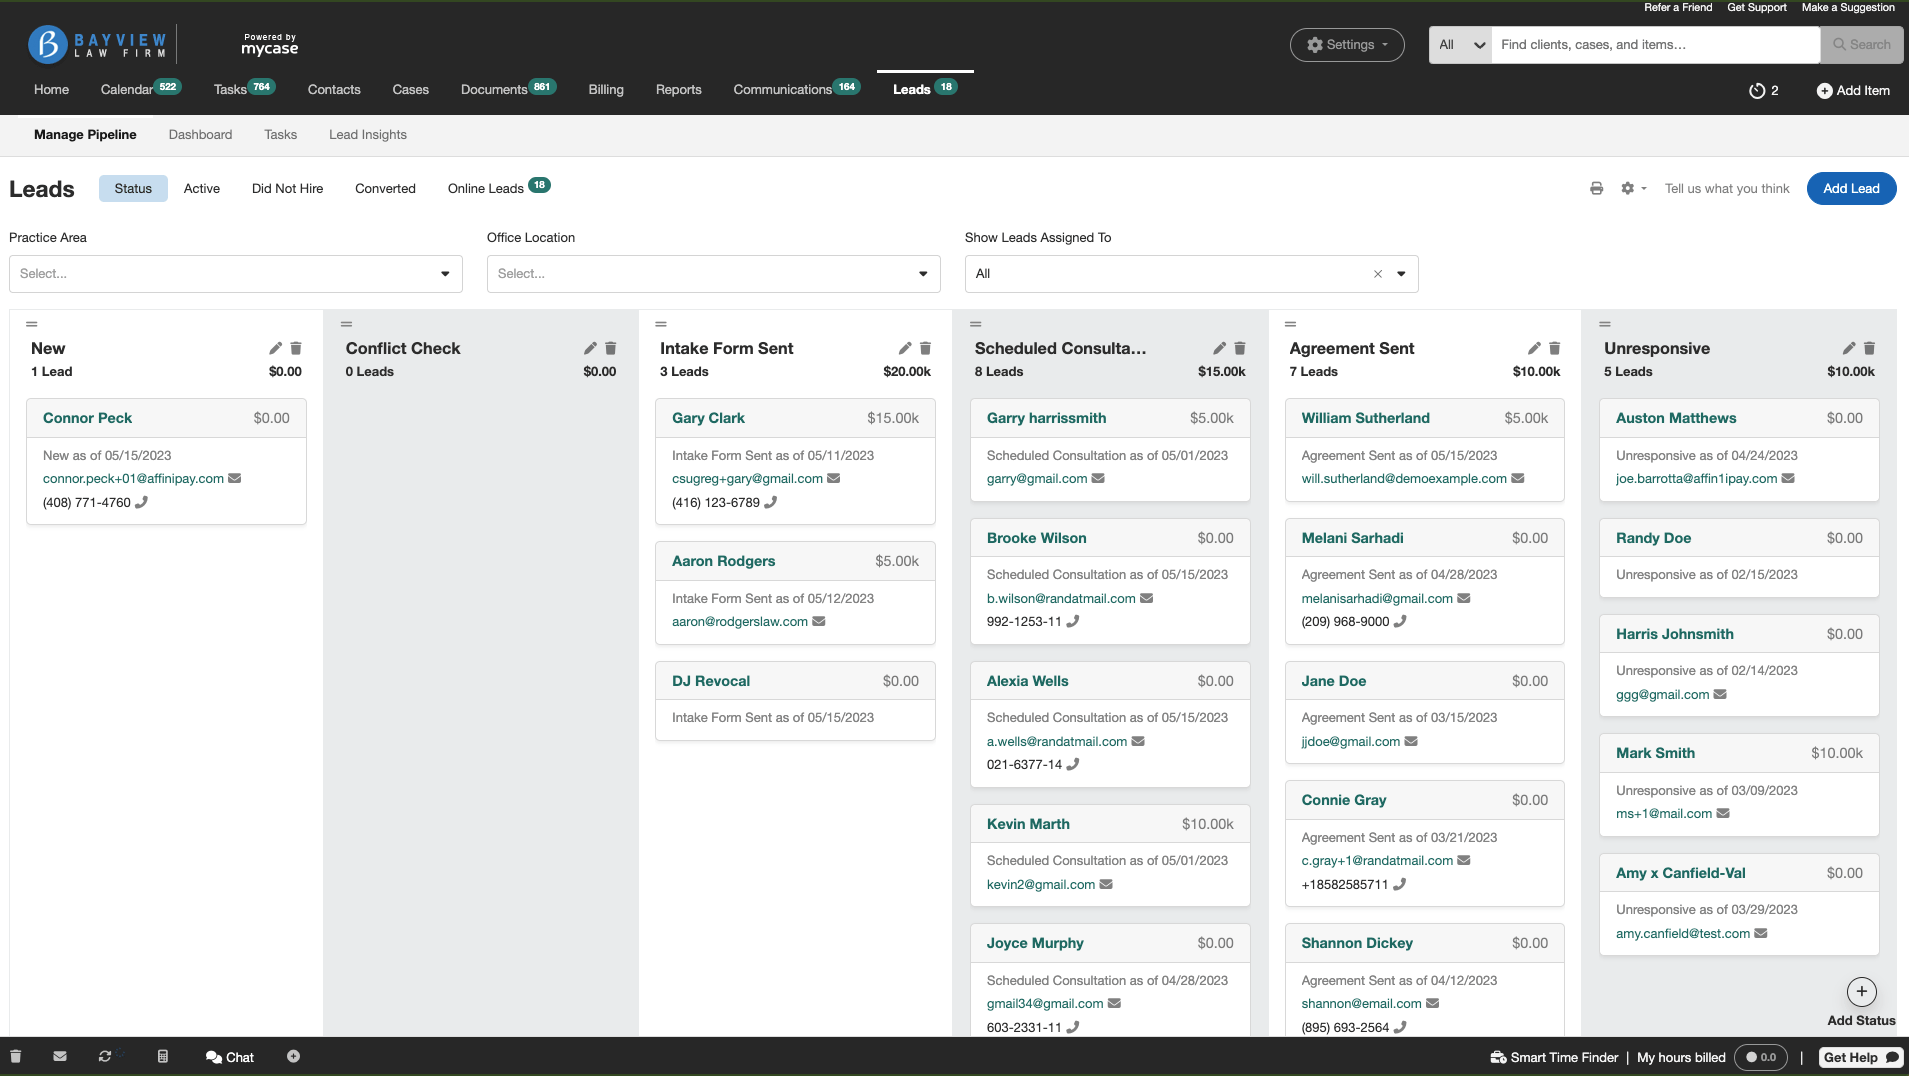Click the Add Status plus circle
The width and height of the screenshot is (1909, 1076).
coord(1861,992)
